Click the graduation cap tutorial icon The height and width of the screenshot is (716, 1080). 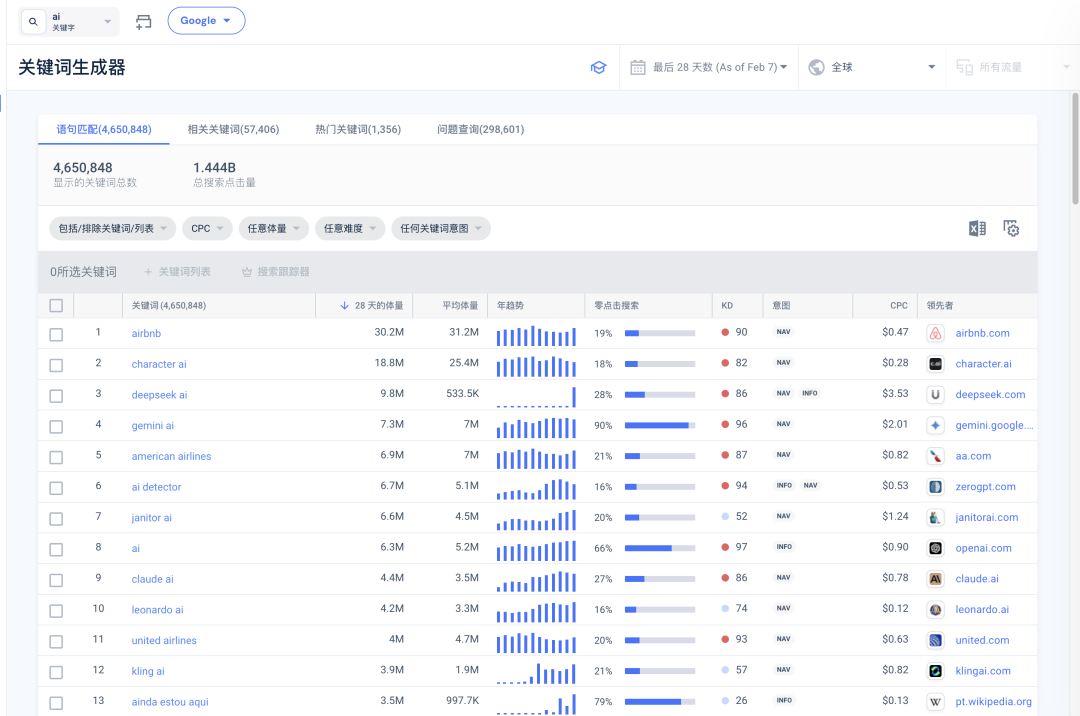598,68
